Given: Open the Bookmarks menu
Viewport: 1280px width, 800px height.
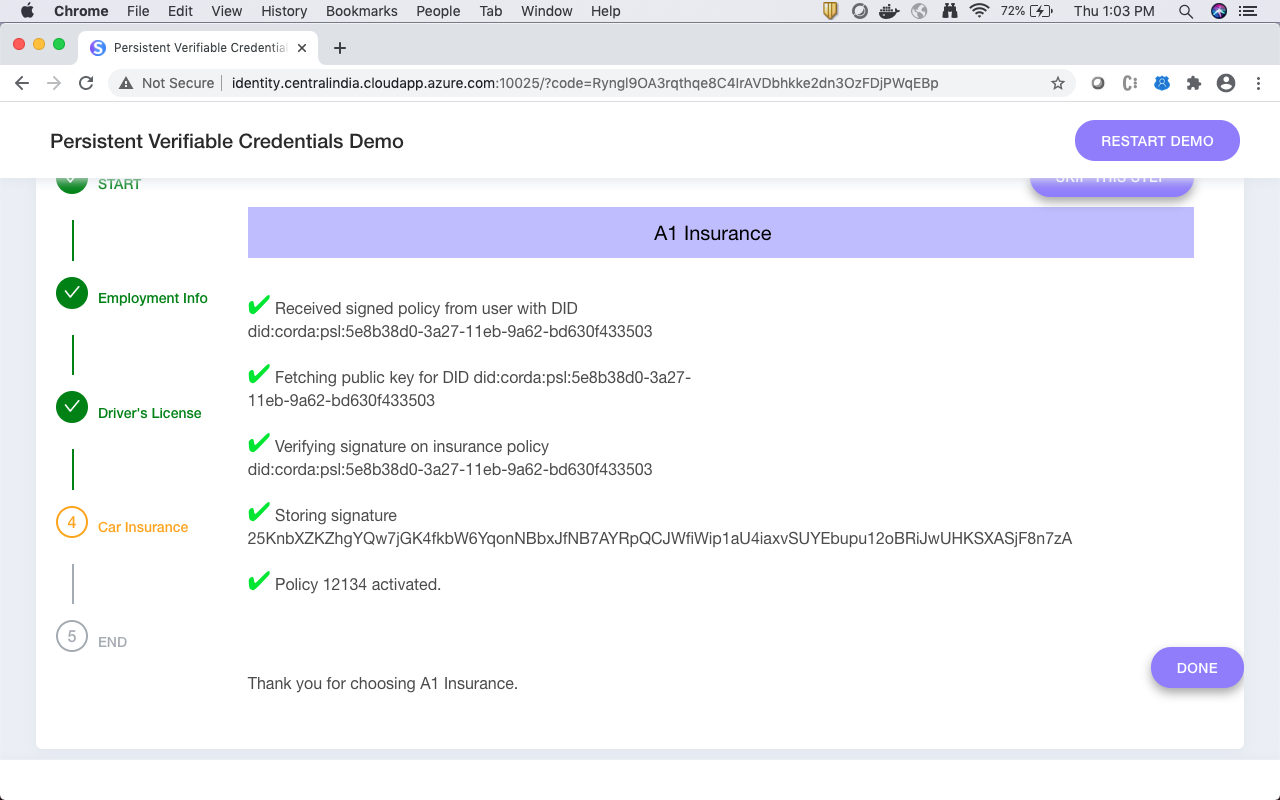Looking at the screenshot, I should point(362,11).
